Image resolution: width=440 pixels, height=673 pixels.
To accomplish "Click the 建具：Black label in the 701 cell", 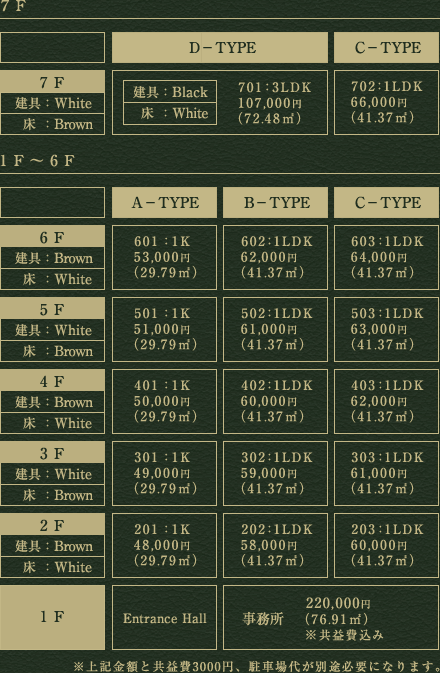I will 170,92.
